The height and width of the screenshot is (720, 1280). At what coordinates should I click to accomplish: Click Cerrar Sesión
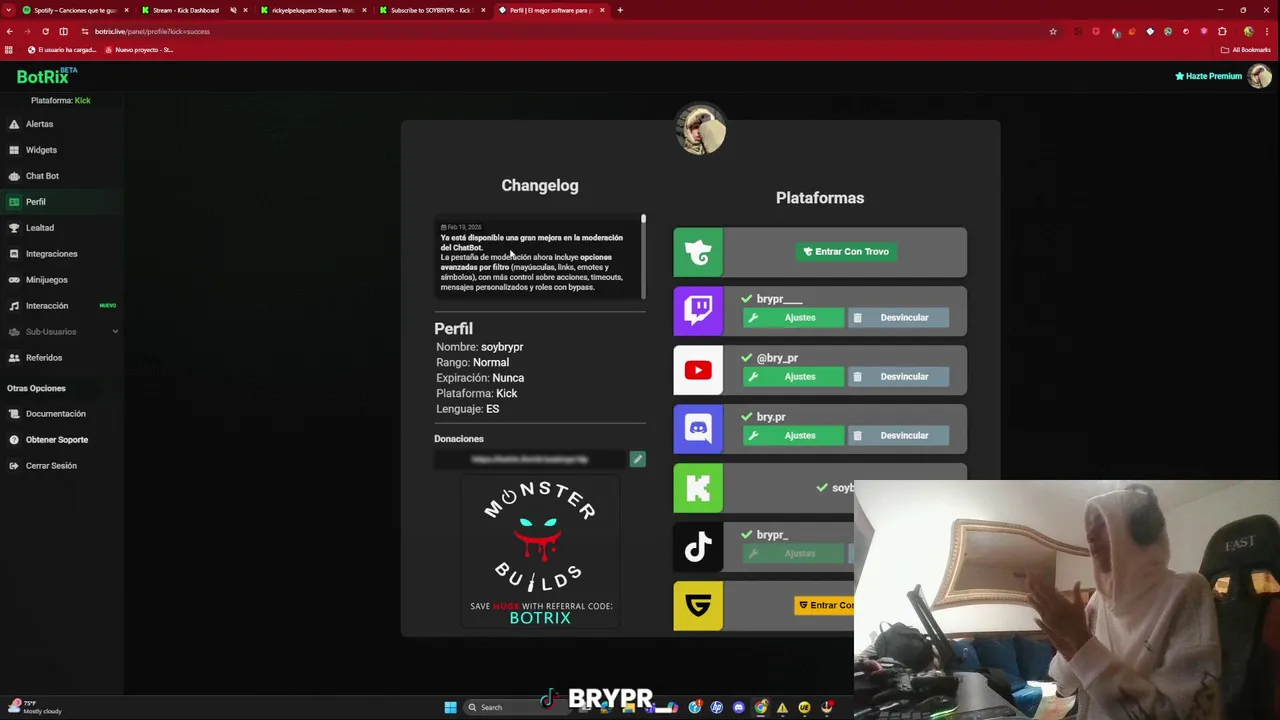coord(51,466)
